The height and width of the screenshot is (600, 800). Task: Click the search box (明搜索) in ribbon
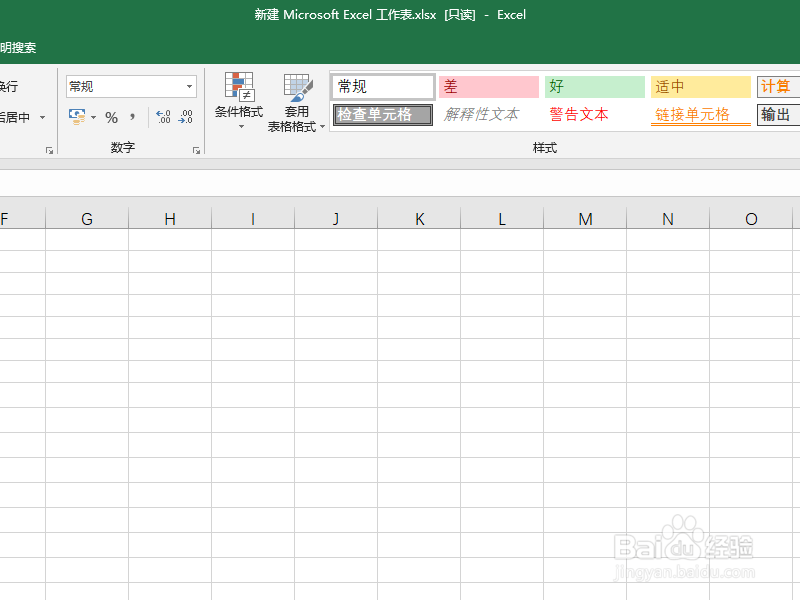pyautogui.click(x=18, y=48)
